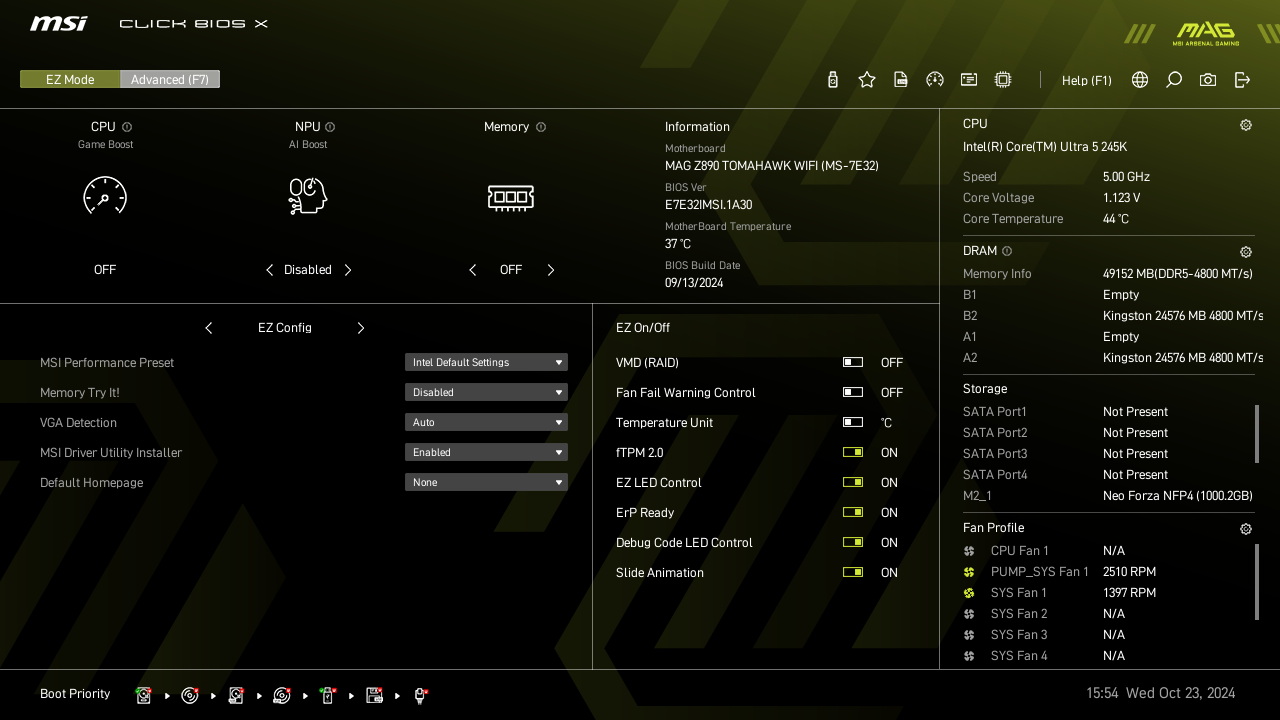Open Hardware Monitor gauge icon

point(935,80)
